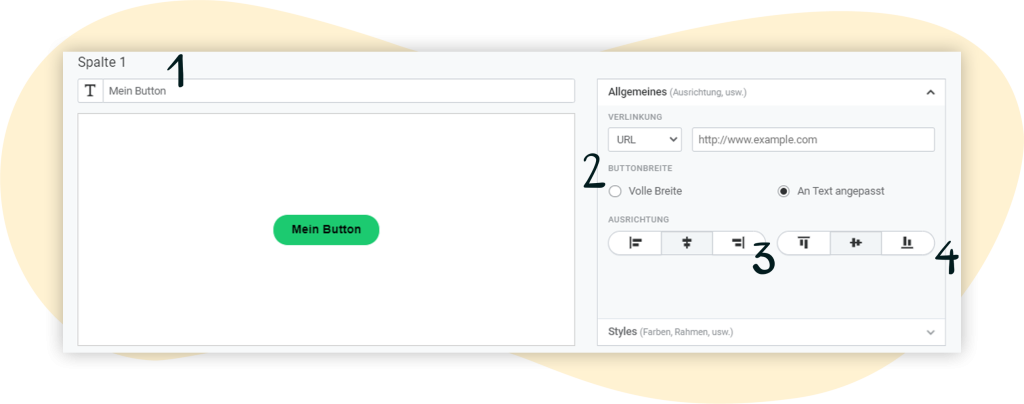1024x404 pixels.
Task: Click the Mein Button text input field
Action: click(x=339, y=91)
